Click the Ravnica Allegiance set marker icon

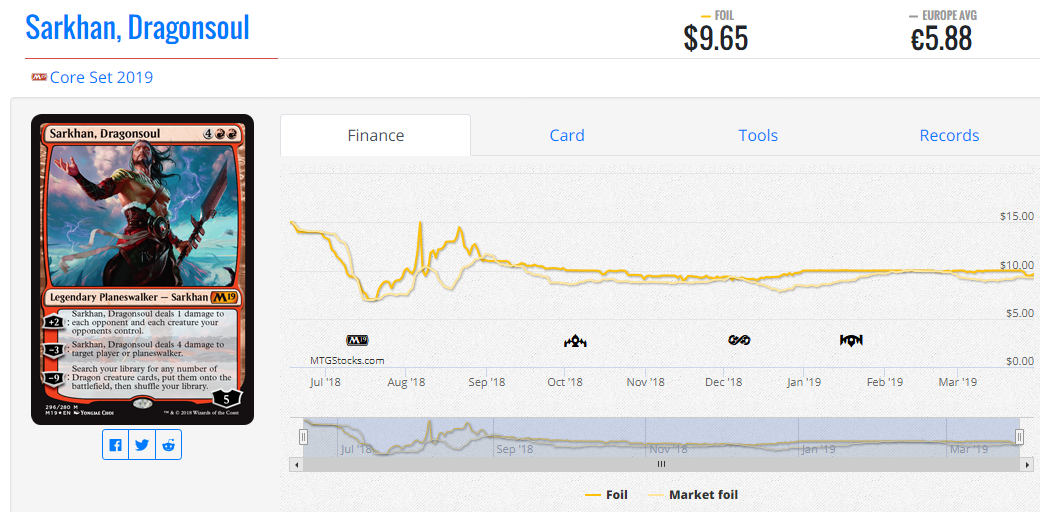point(851,341)
